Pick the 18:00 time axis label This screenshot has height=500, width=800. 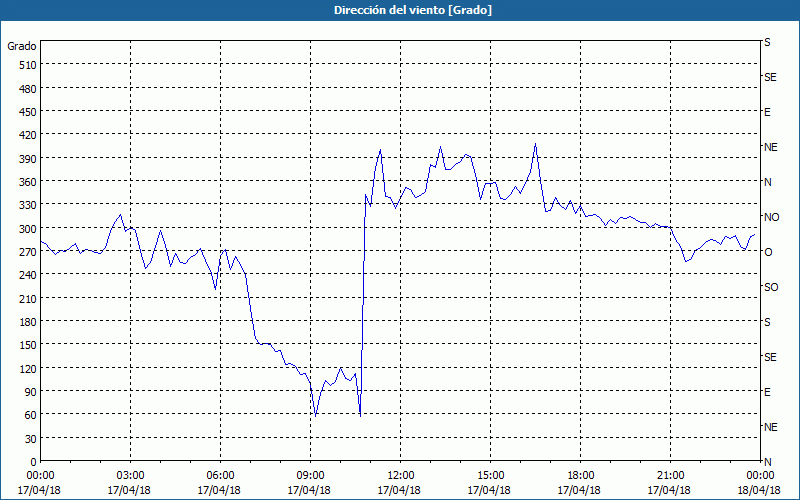[x=581, y=476]
